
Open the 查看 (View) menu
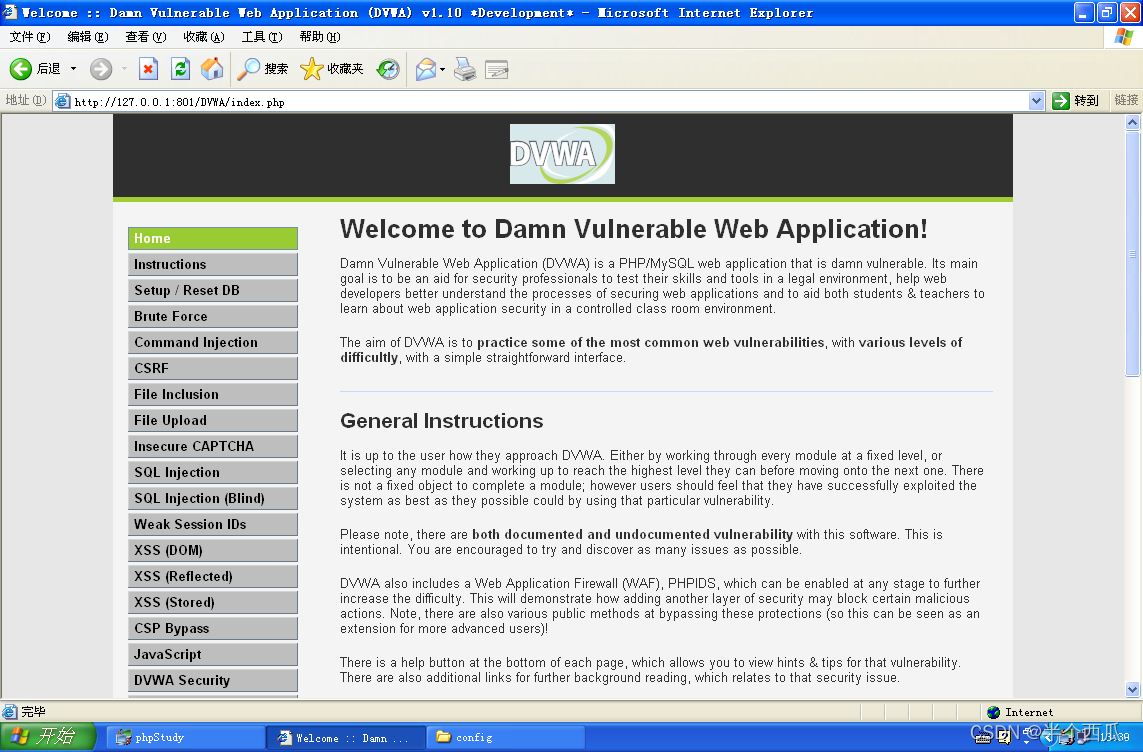pos(146,36)
